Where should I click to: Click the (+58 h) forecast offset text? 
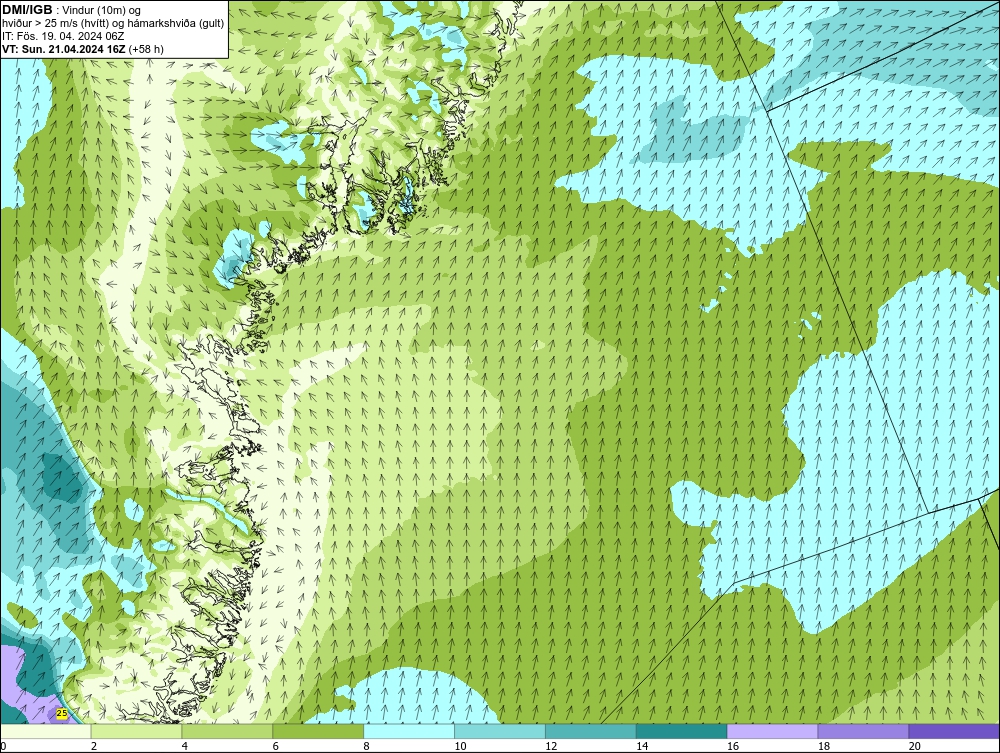[x=146, y=49]
